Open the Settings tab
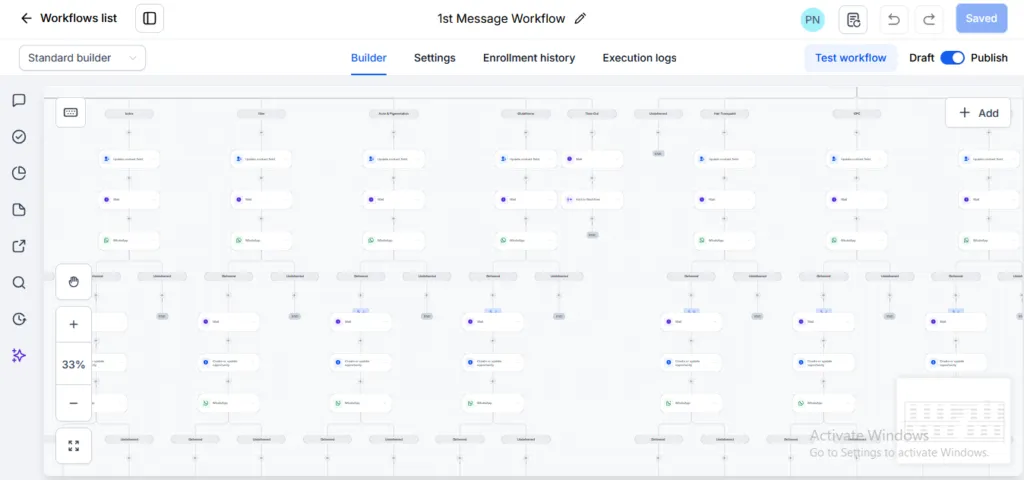This screenshot has width=1024, height=480. click(435, 57)
